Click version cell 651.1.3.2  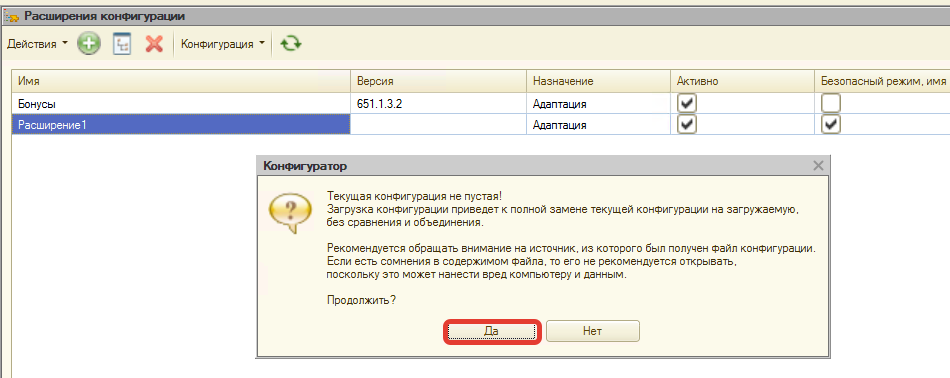[439, 104]
